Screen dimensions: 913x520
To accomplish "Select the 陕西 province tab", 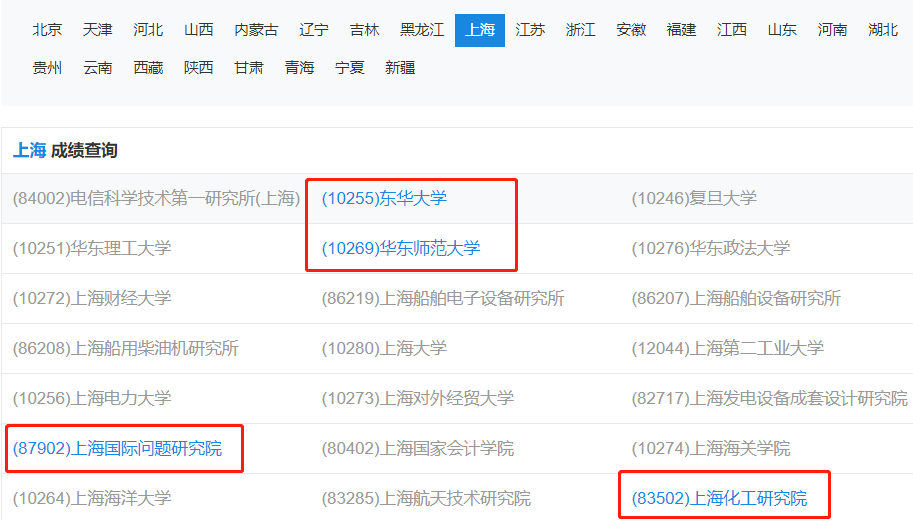I will (x=199, y=68).
